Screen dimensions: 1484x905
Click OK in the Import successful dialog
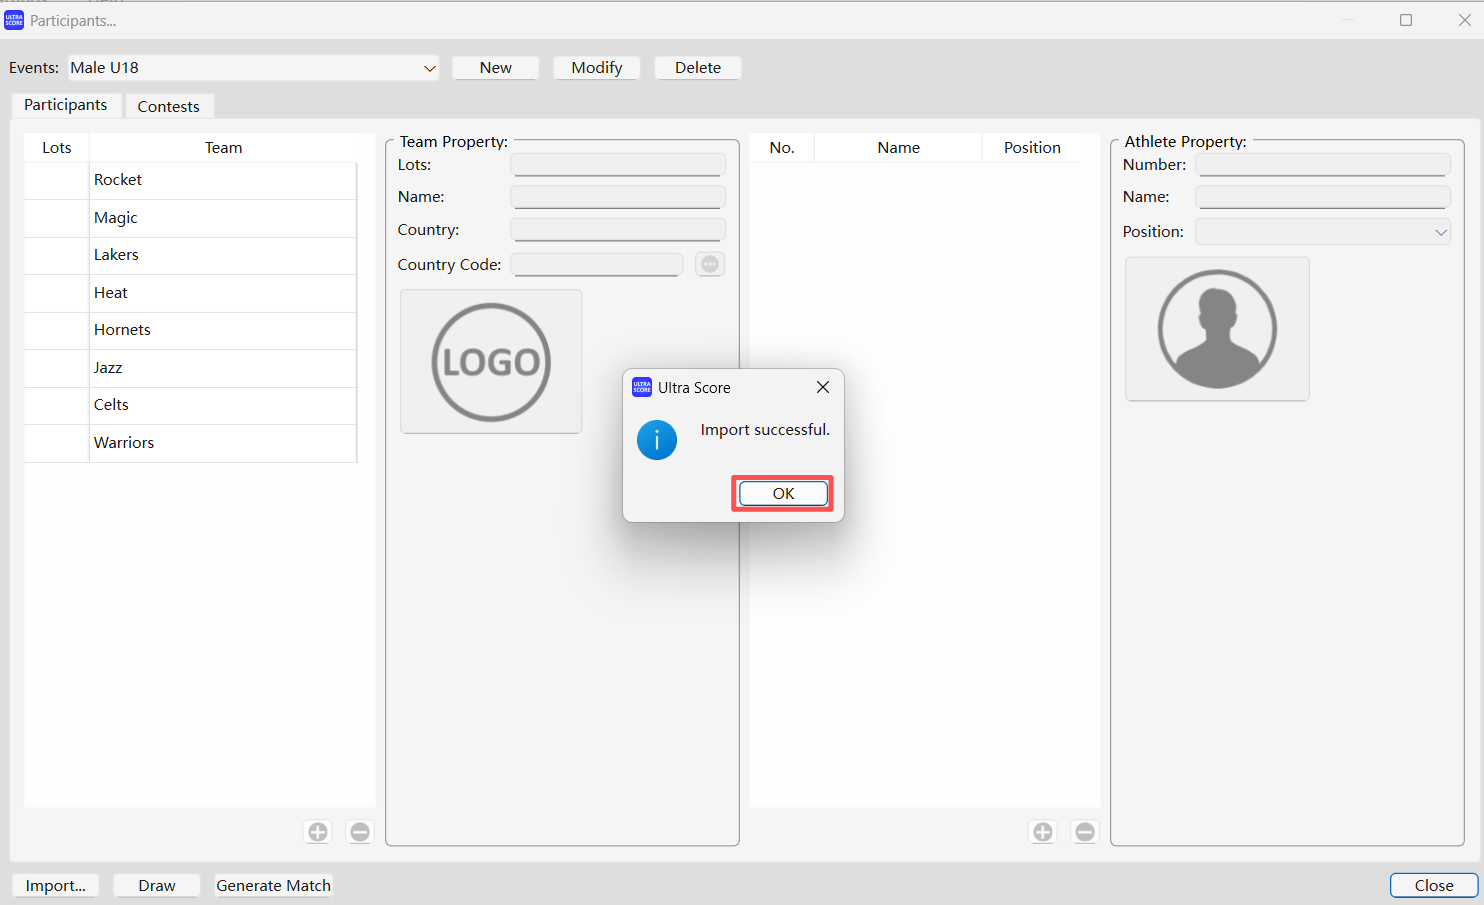click(783, 493)
